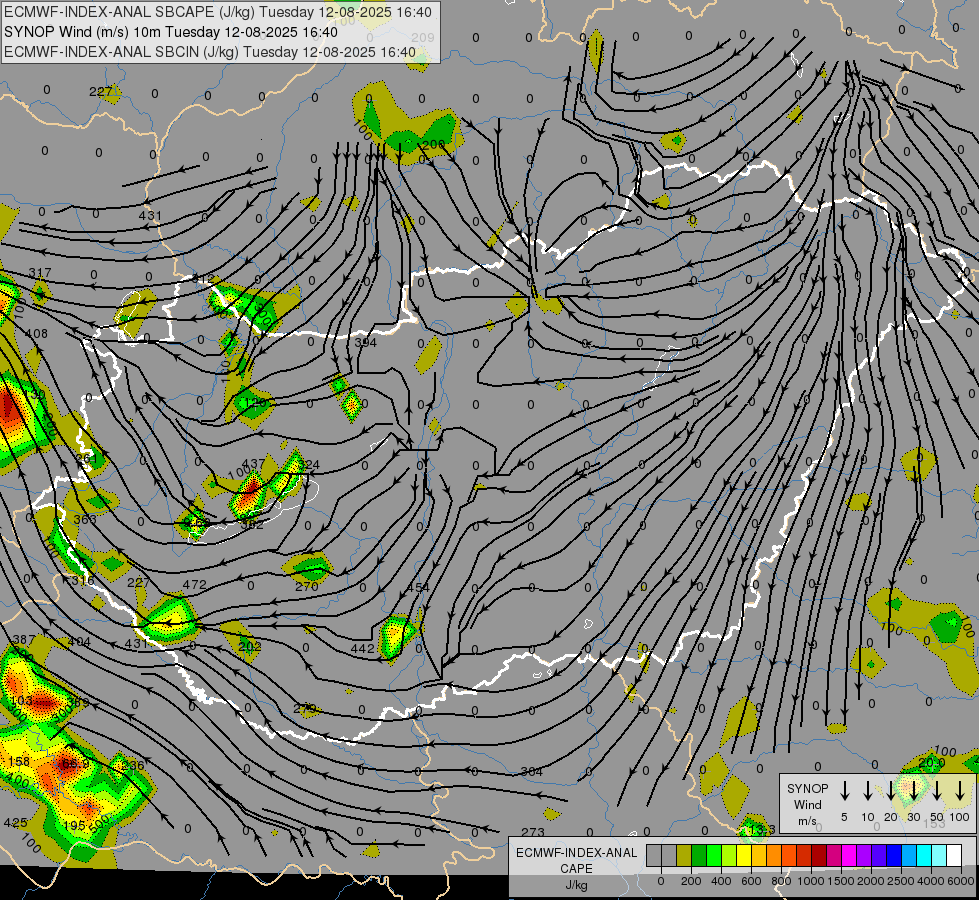Click legend tick label 4000

[931, 881]
